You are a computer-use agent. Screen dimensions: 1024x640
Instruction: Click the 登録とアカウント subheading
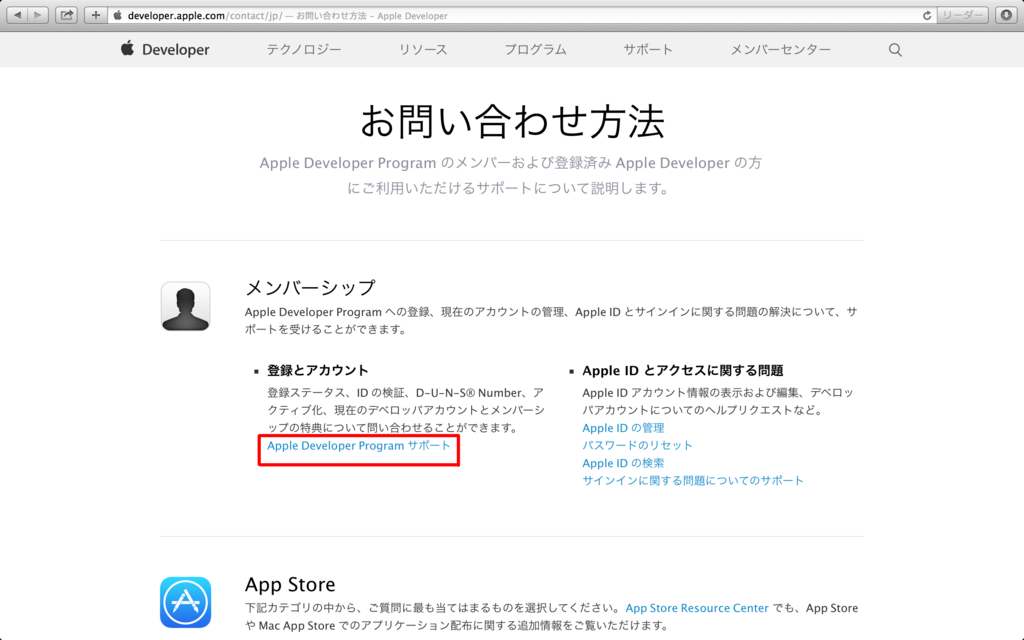pos(317,370)
